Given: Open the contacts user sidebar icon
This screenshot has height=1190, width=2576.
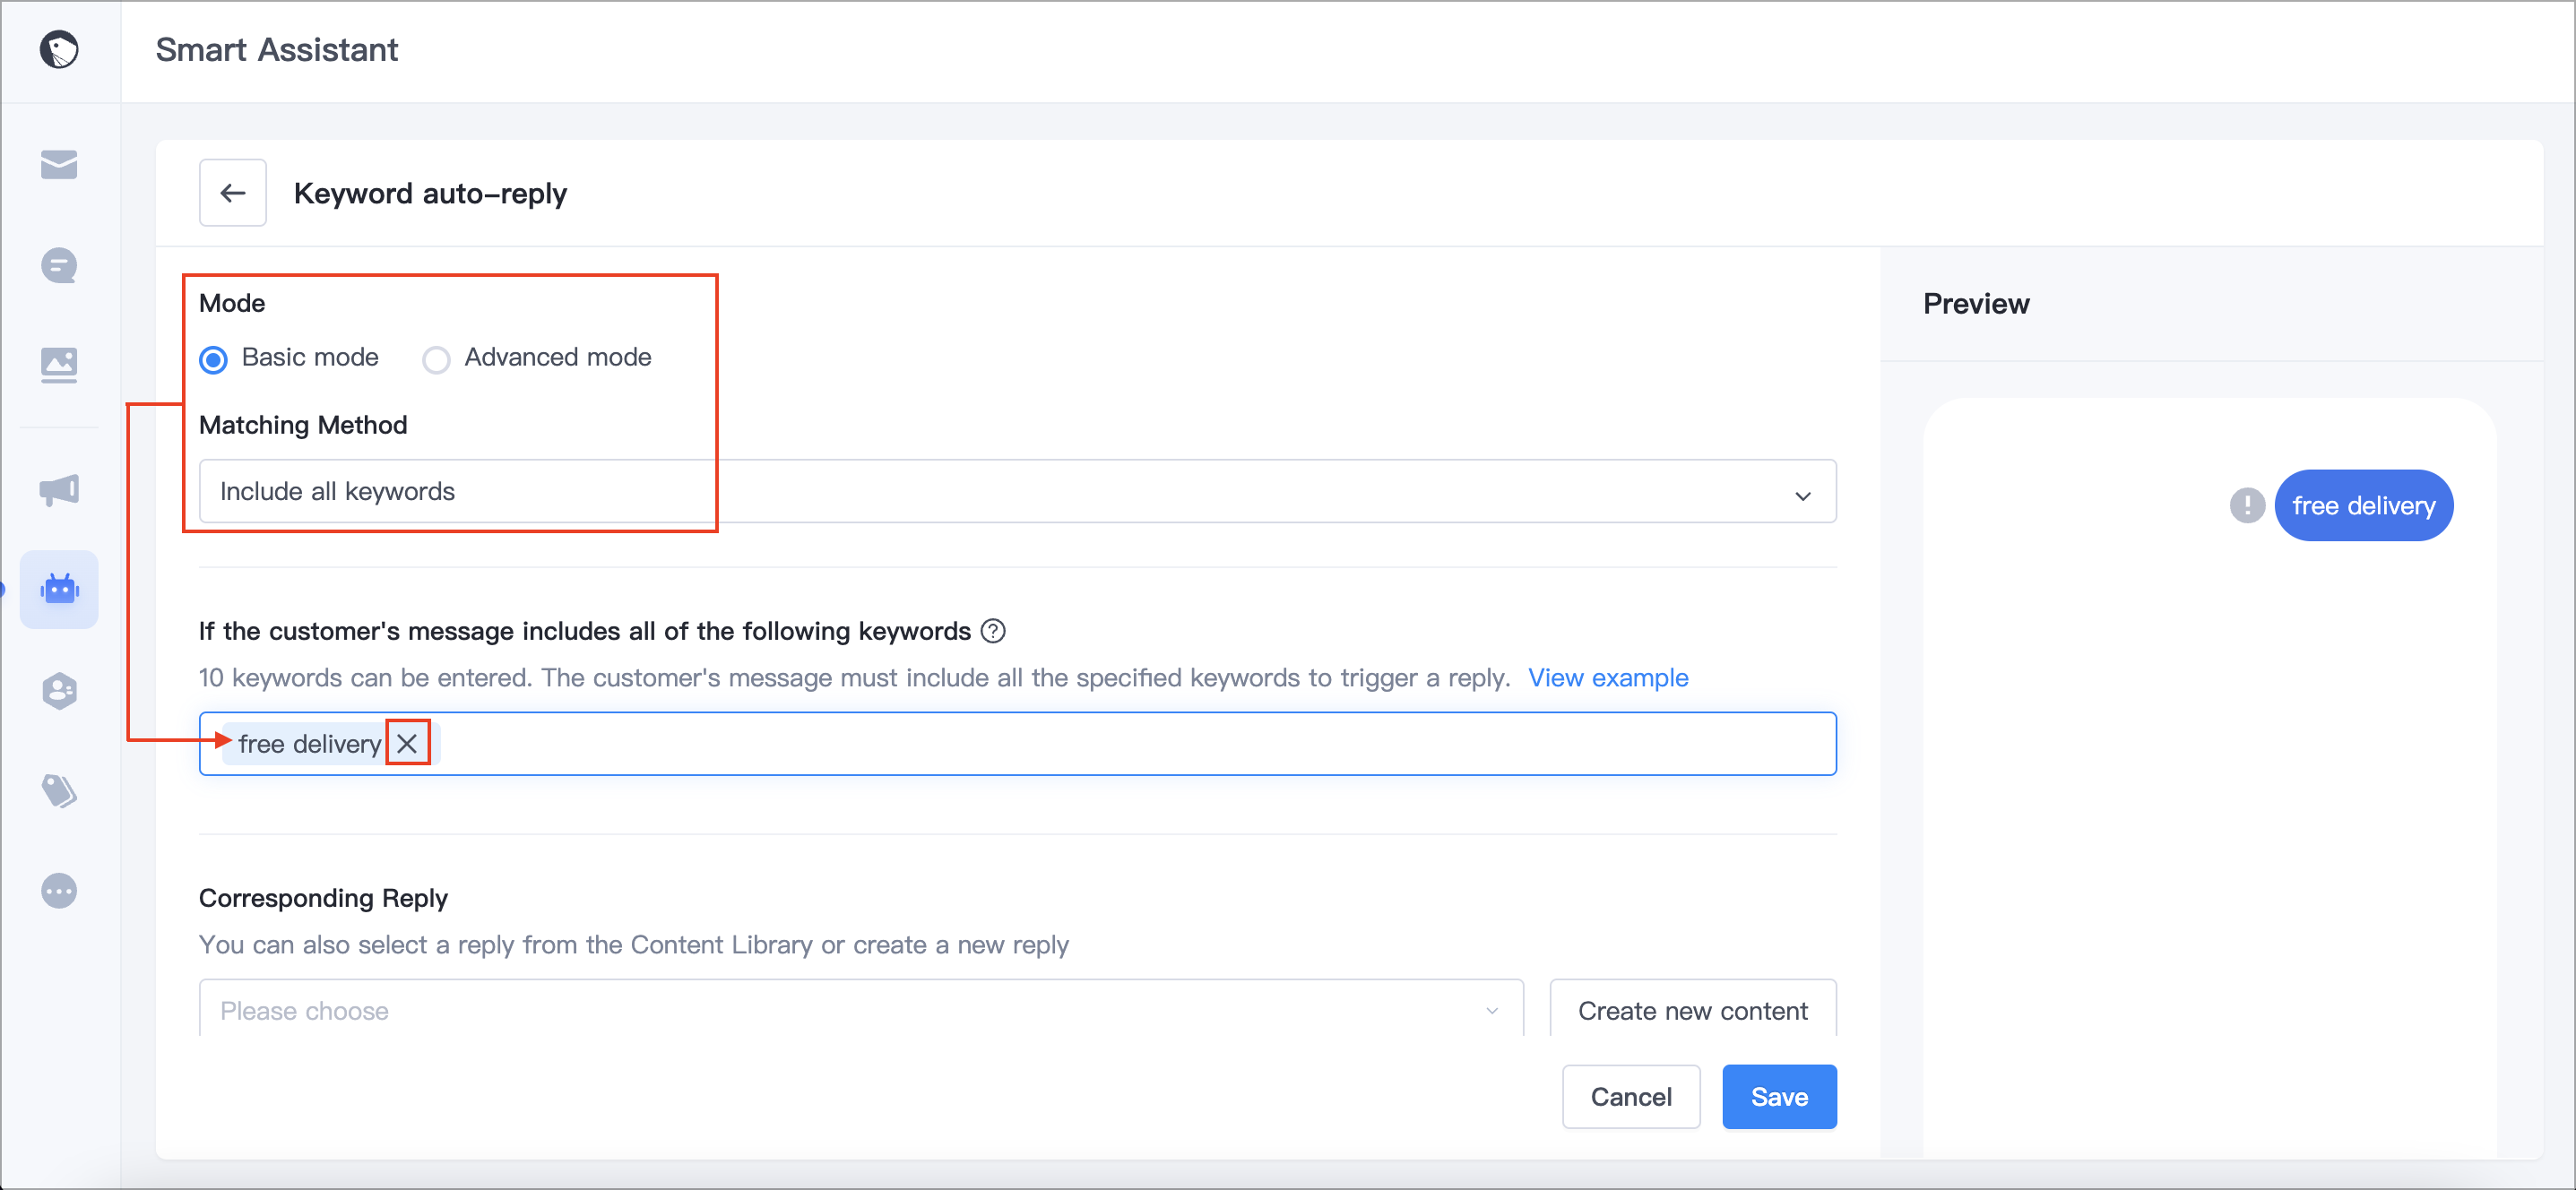Looking at the screenshot, I should pyautogui.click(x=59, y=690).
